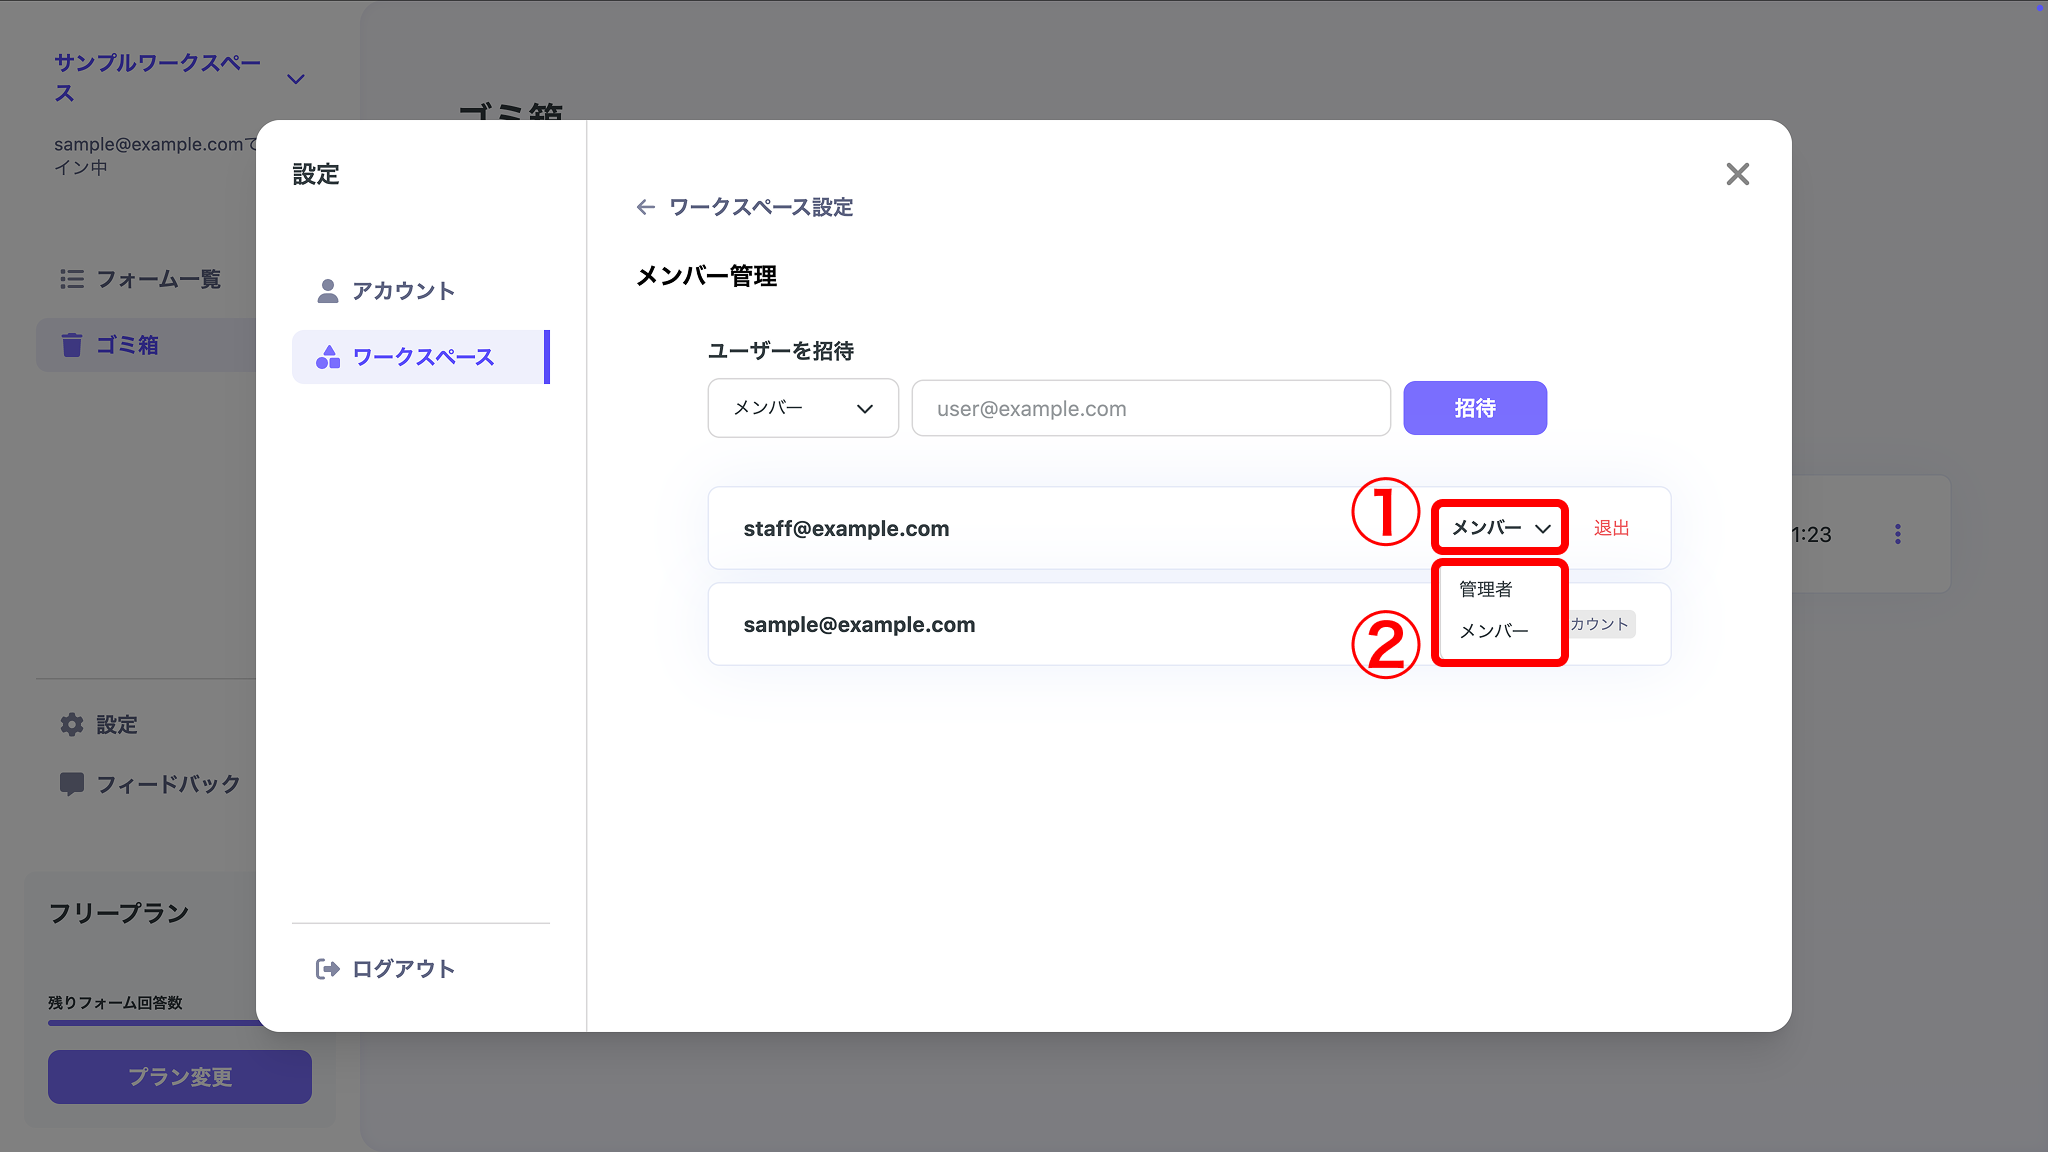
Task: Open メンバー dropdown for staff@example.com
Action: pyautogui.click(x=1498, y=528)
